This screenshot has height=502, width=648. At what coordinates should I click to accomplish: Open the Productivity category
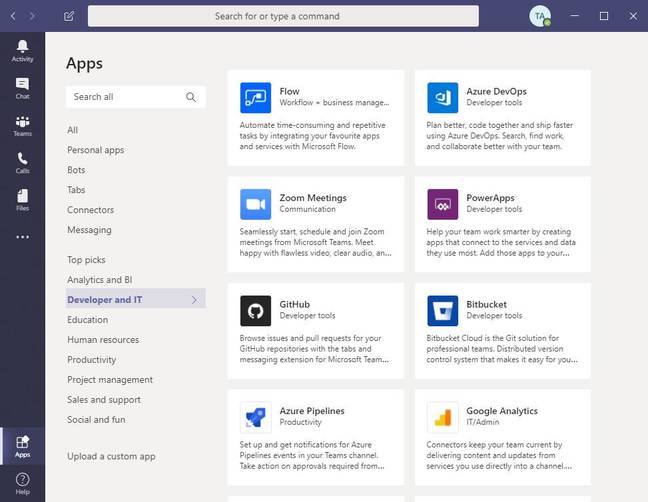91,360
